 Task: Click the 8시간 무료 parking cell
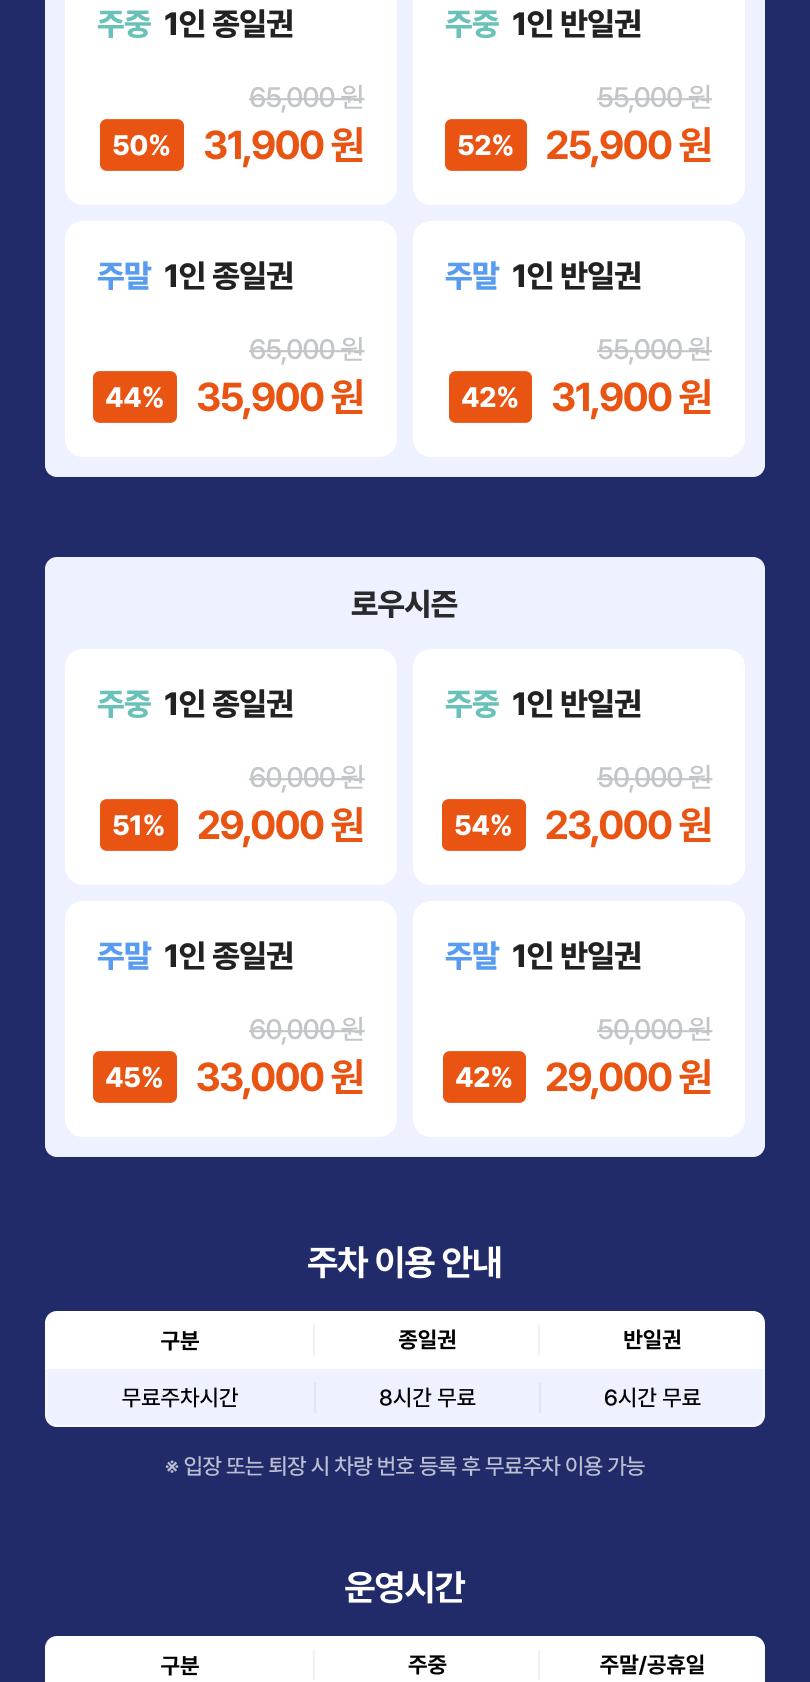427,1397
